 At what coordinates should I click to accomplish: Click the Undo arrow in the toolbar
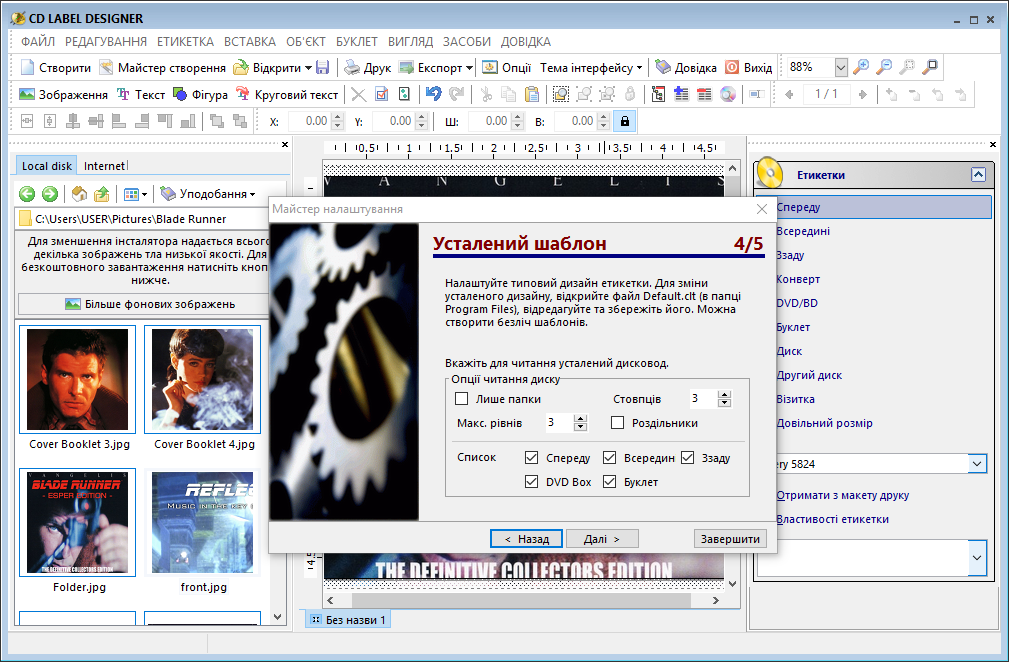(x=433, y=95)
